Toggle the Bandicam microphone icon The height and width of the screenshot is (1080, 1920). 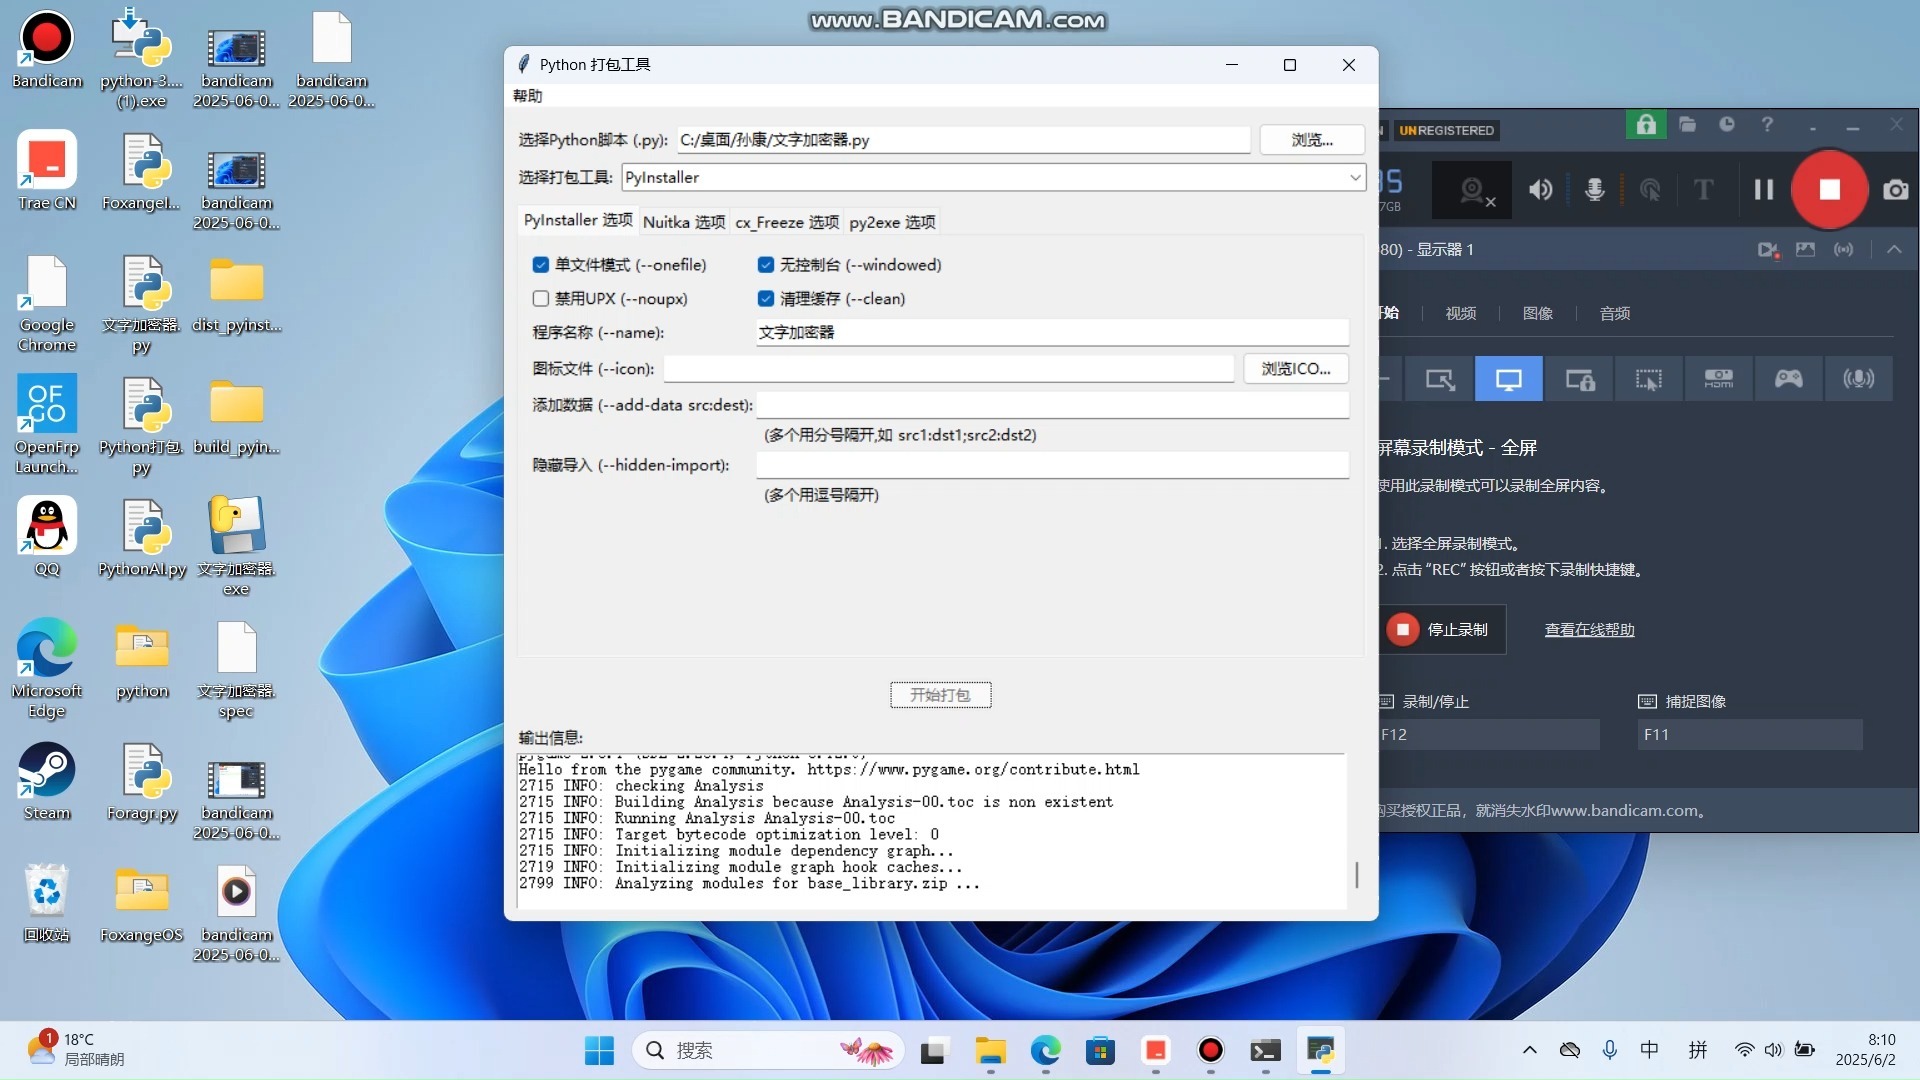(x=1595, y=189)
